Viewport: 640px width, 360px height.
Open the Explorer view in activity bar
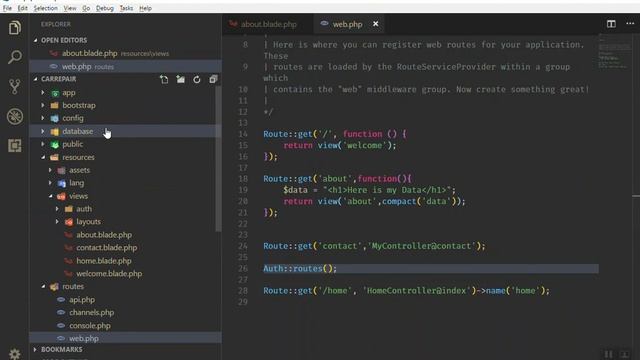click(15, 28)
